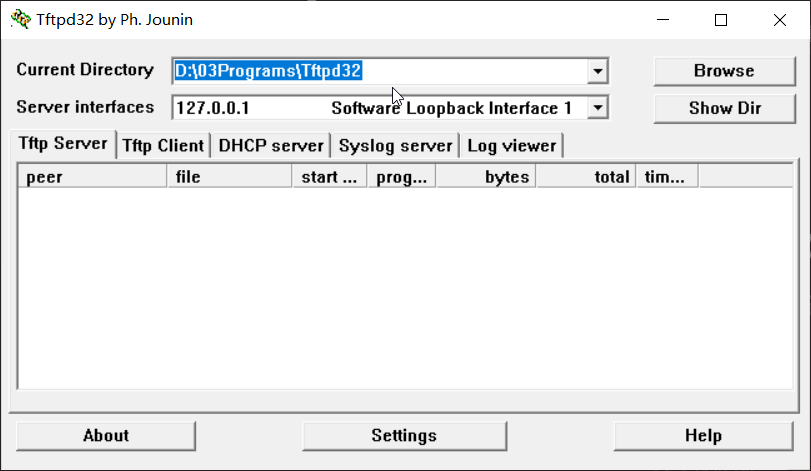
Task: Switch to the Log viewer tab
Action: click(x=511, y=146)
